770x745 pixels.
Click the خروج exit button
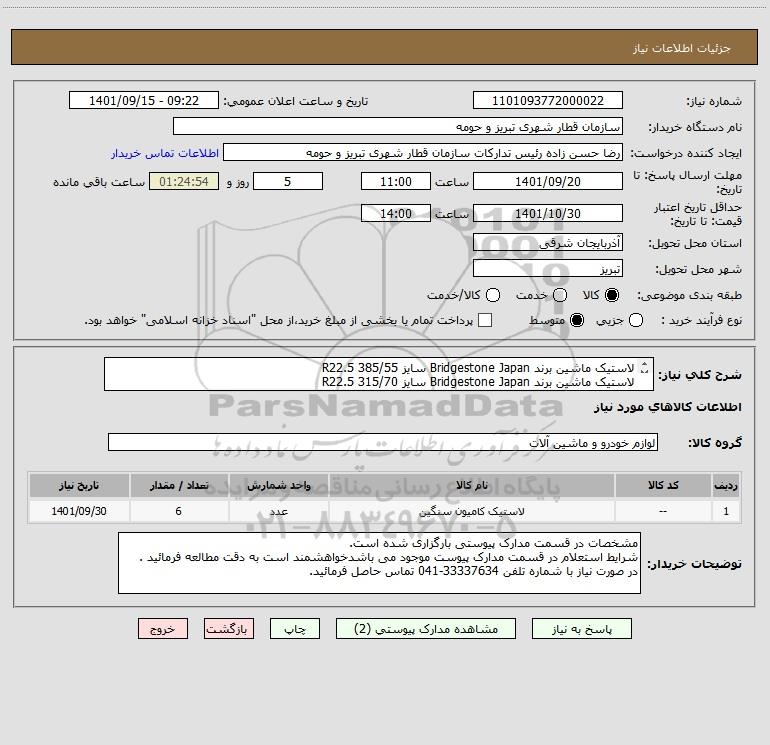coord(163,629)
